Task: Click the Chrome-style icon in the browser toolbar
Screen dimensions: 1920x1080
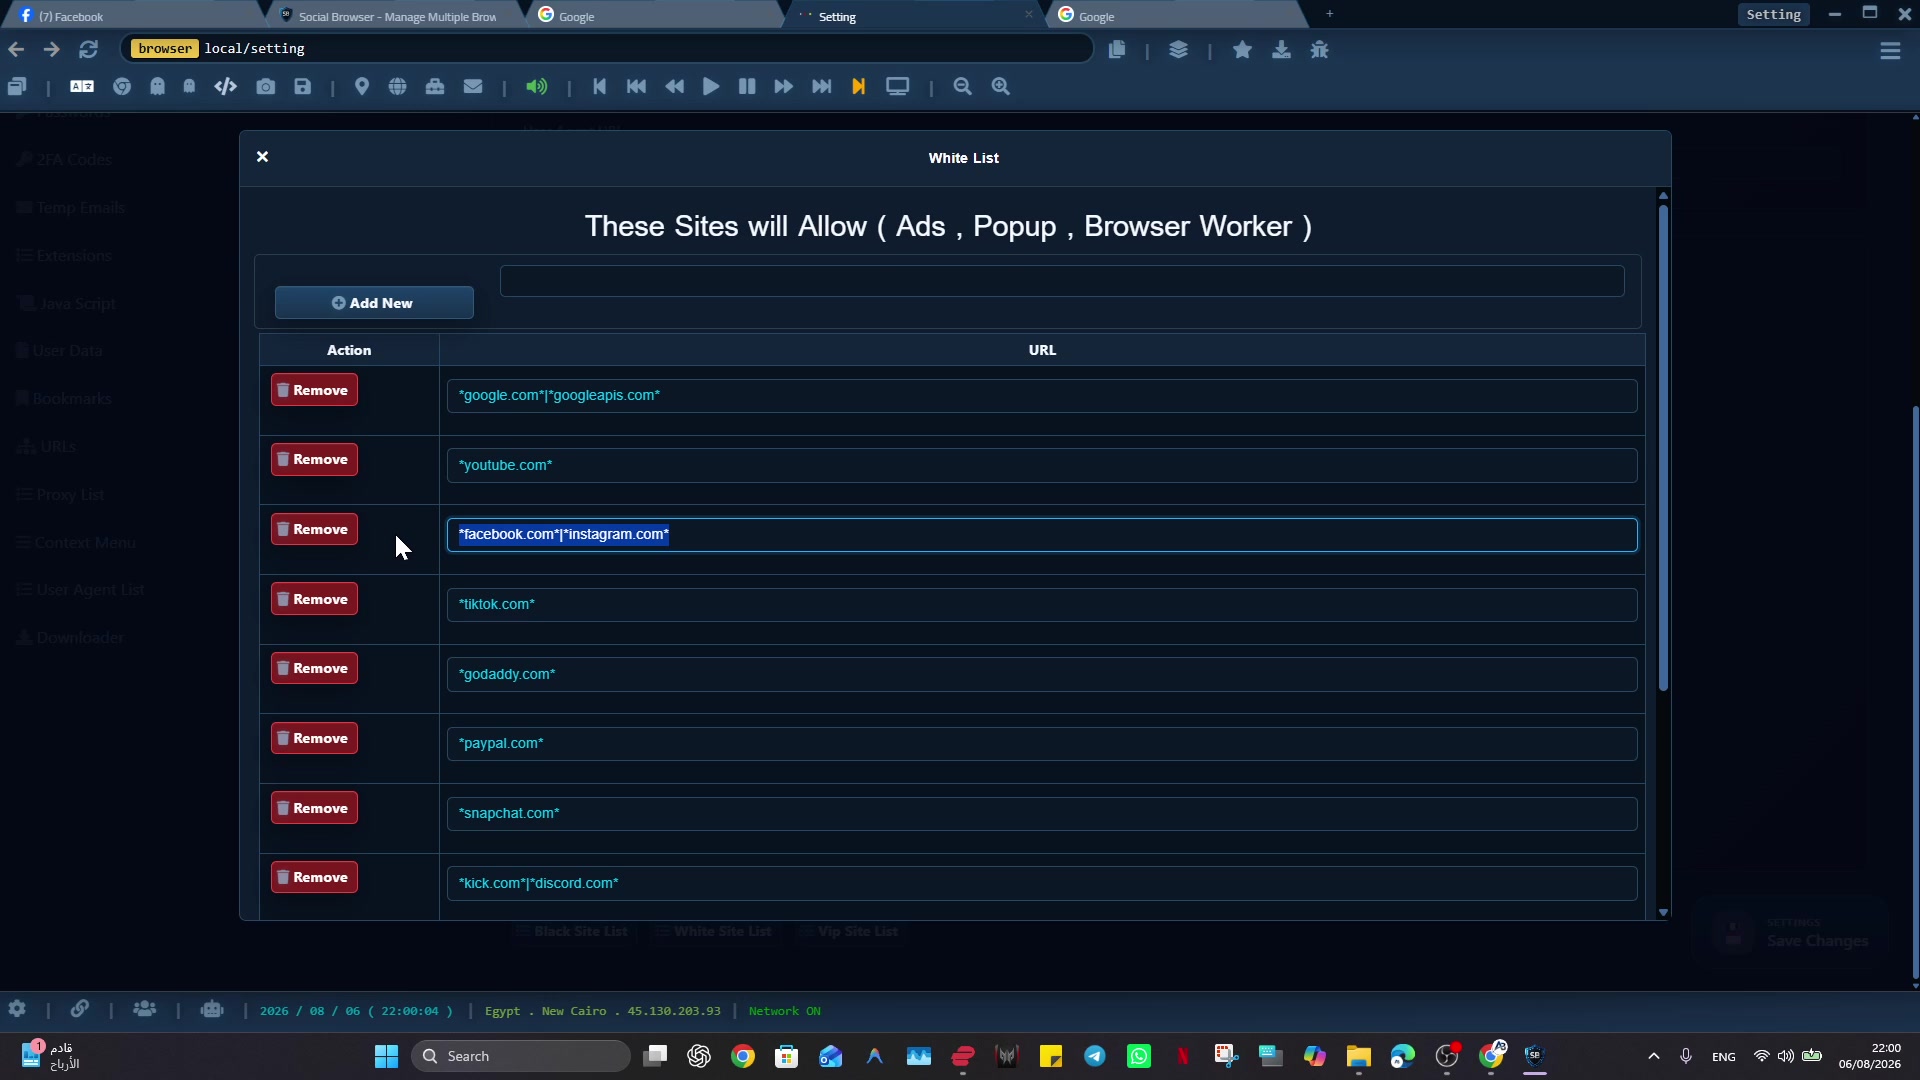Action: coord(122,87)
